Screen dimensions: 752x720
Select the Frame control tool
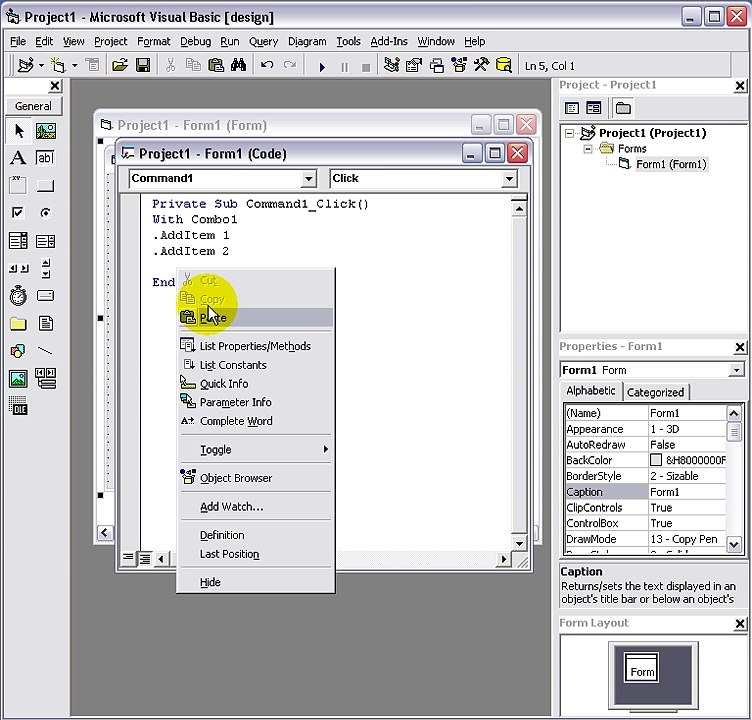(x=18, y=185)
